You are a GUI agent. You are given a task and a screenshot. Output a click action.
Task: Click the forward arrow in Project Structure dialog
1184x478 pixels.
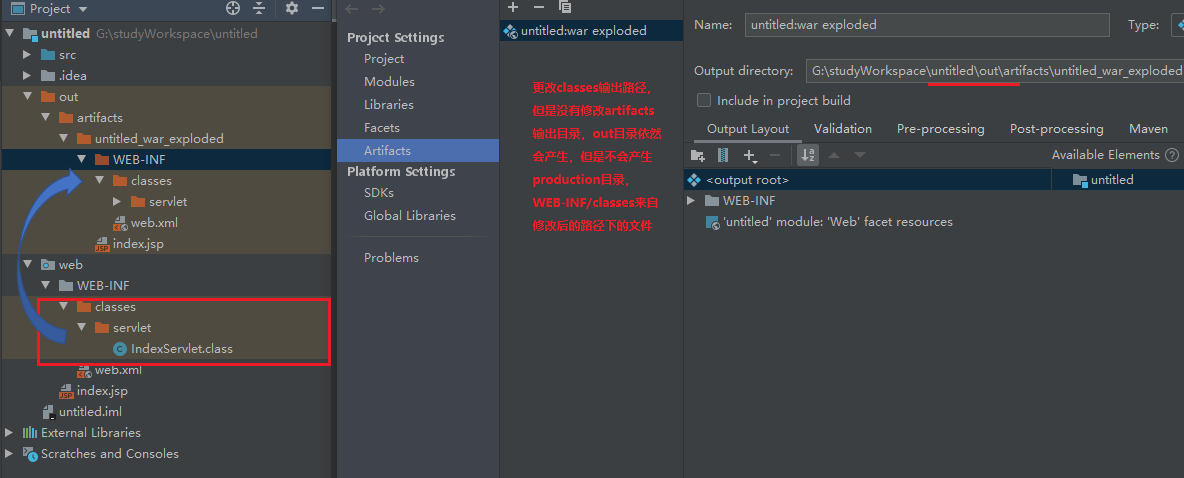(378, 9)
